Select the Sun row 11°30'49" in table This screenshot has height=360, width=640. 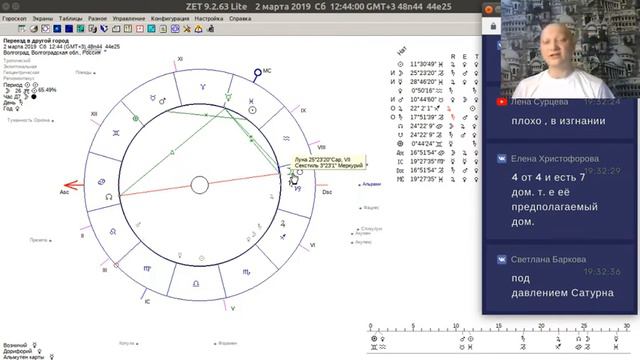[x=435, y=64]
